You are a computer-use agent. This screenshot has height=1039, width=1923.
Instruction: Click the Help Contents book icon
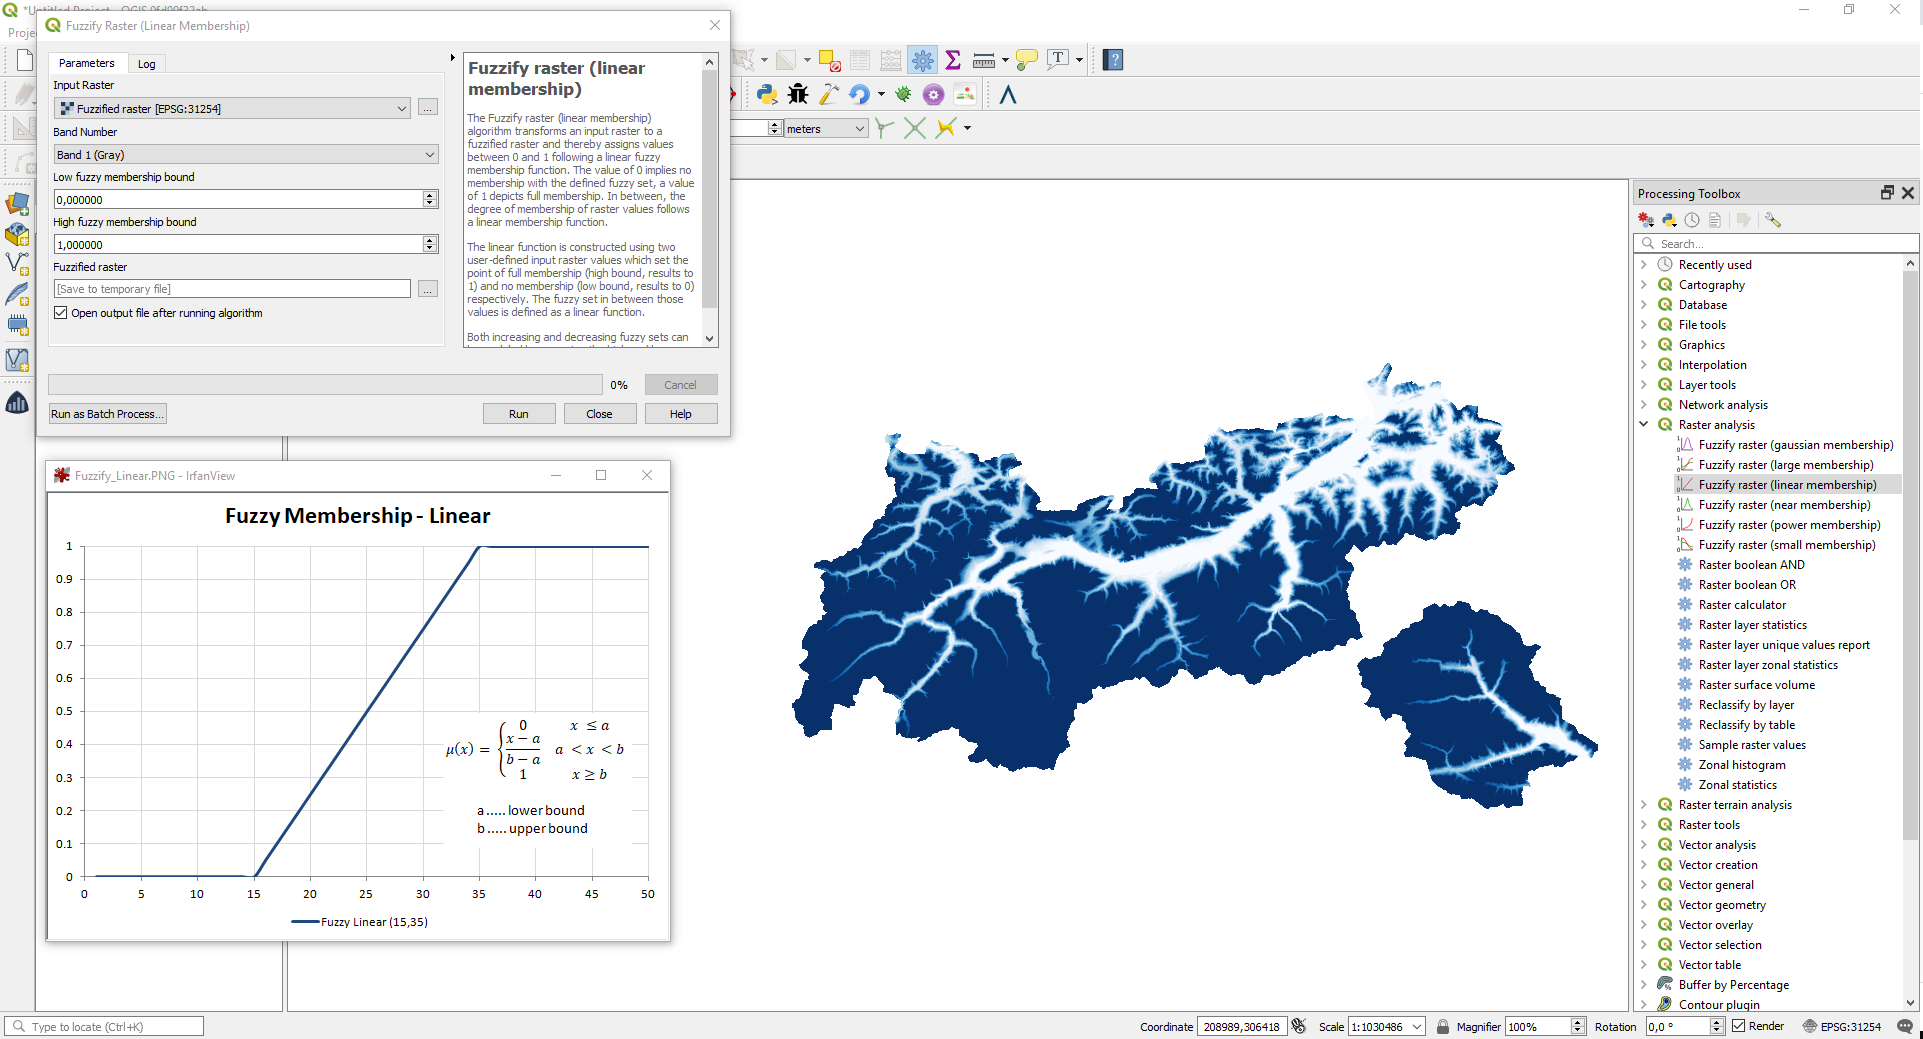(1113, 60)
